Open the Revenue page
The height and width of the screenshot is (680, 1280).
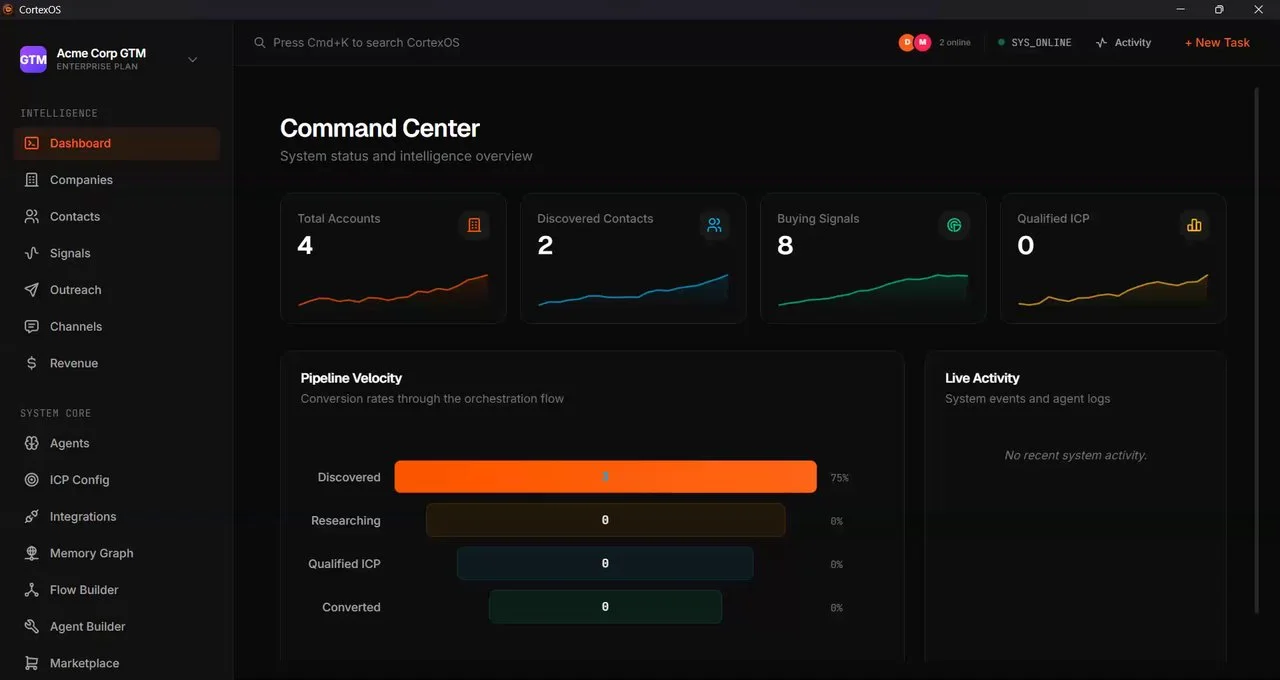(x=117, y=363)
